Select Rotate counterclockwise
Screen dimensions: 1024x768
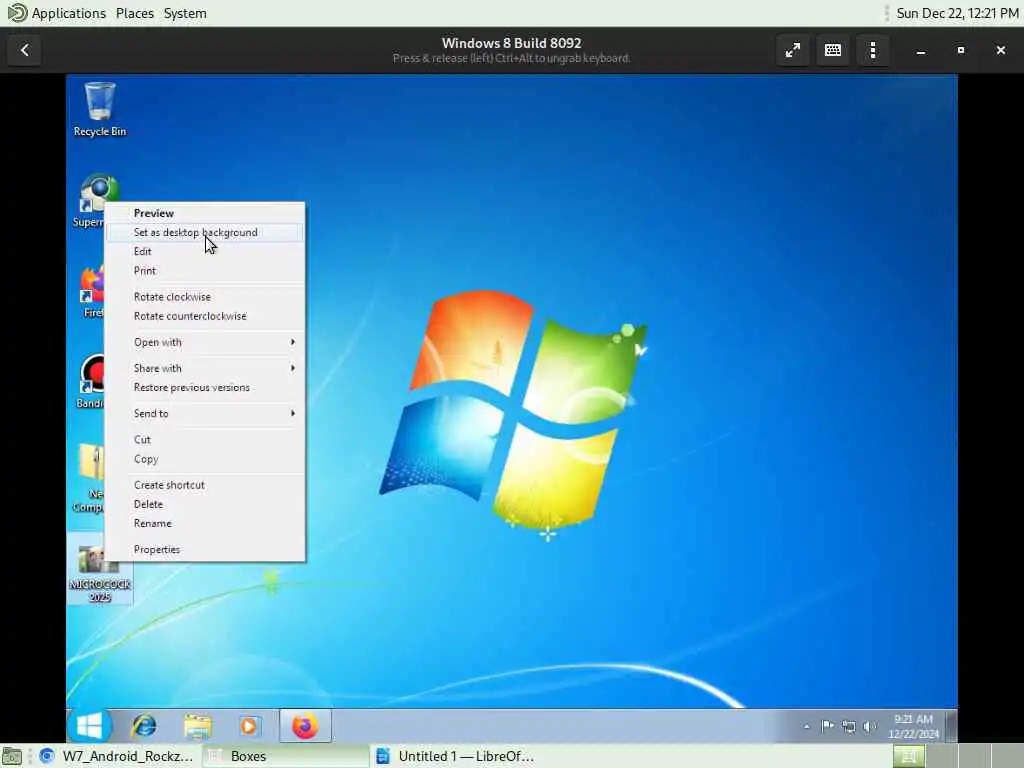coord(205,316)
